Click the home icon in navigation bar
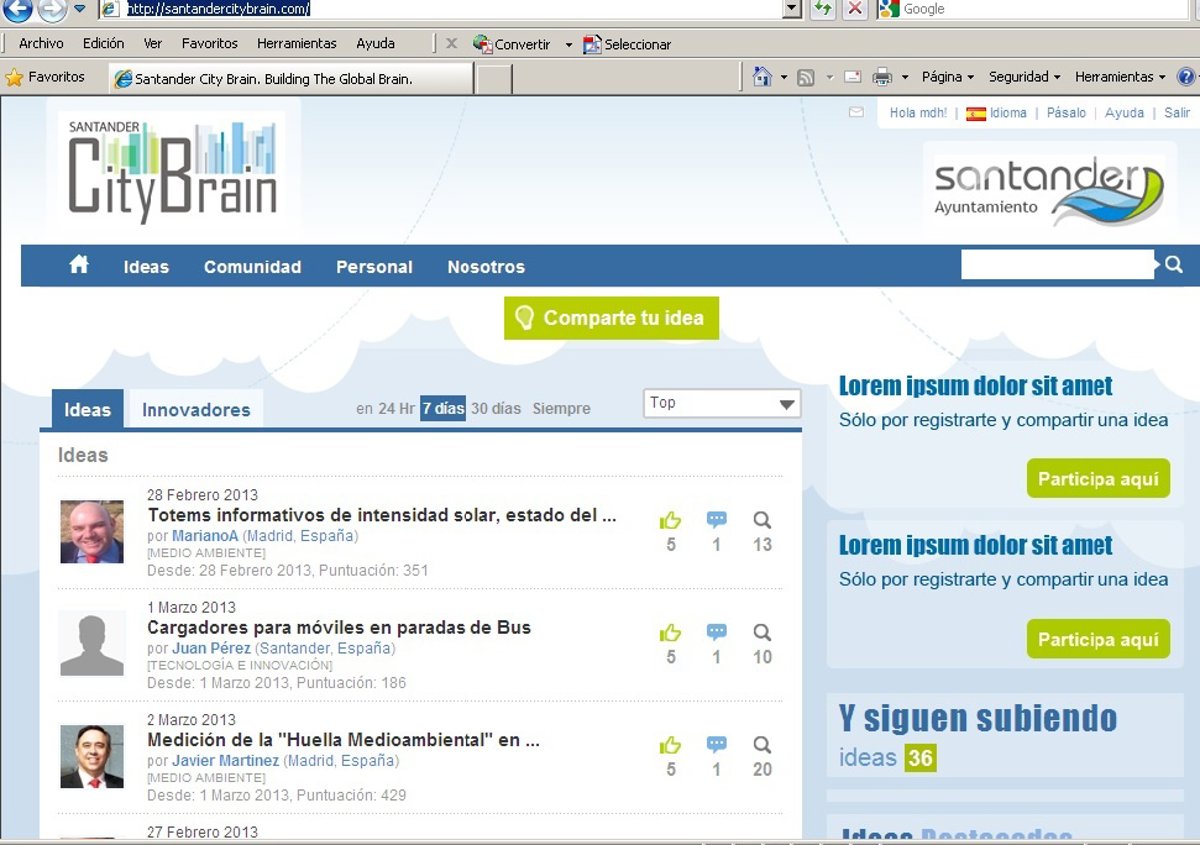Viewport: 1200px width, 845px height. point(79,265)
